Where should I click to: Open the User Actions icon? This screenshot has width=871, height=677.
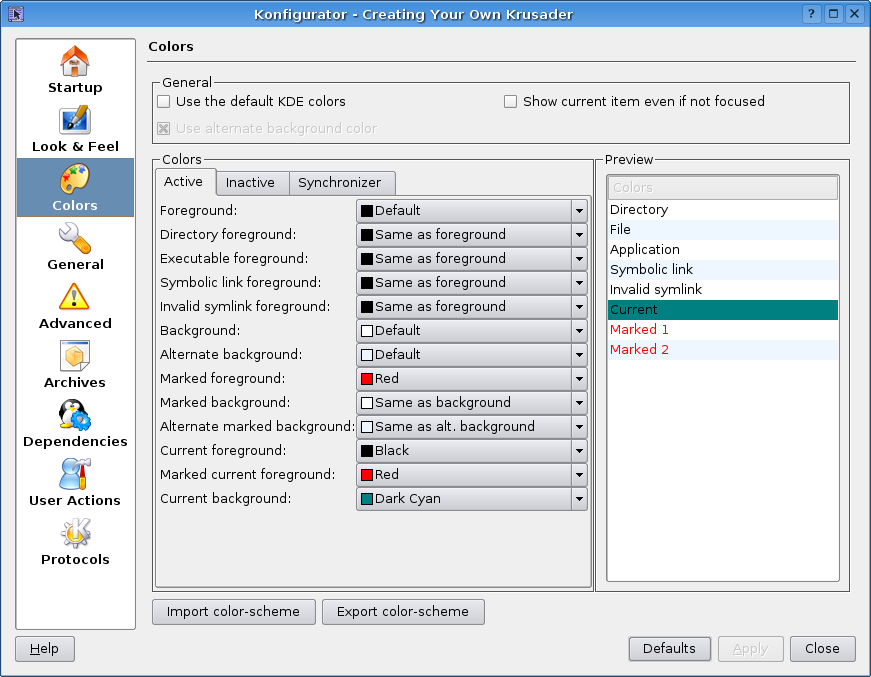pos(74,474)
